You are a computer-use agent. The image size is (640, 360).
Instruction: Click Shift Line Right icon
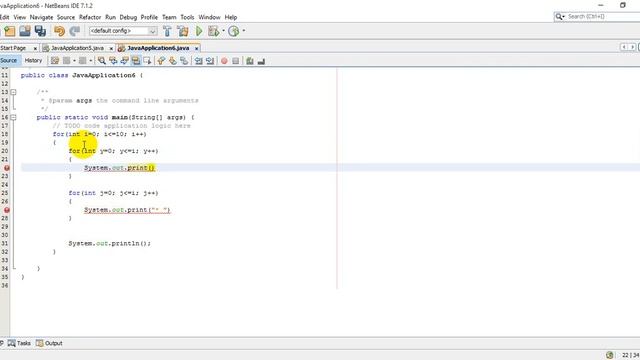(x=210, y=61)
